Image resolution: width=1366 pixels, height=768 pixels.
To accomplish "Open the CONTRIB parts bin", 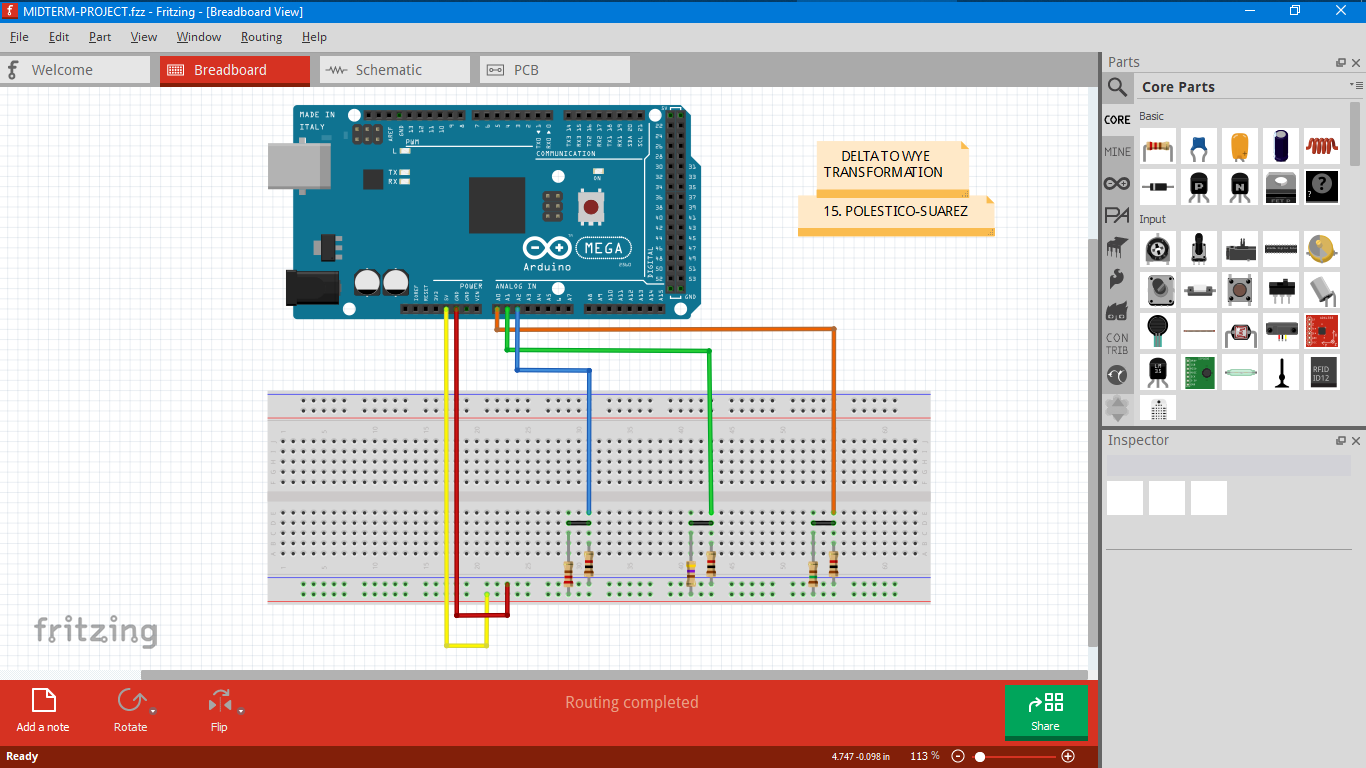I will tap(1117, 343).
